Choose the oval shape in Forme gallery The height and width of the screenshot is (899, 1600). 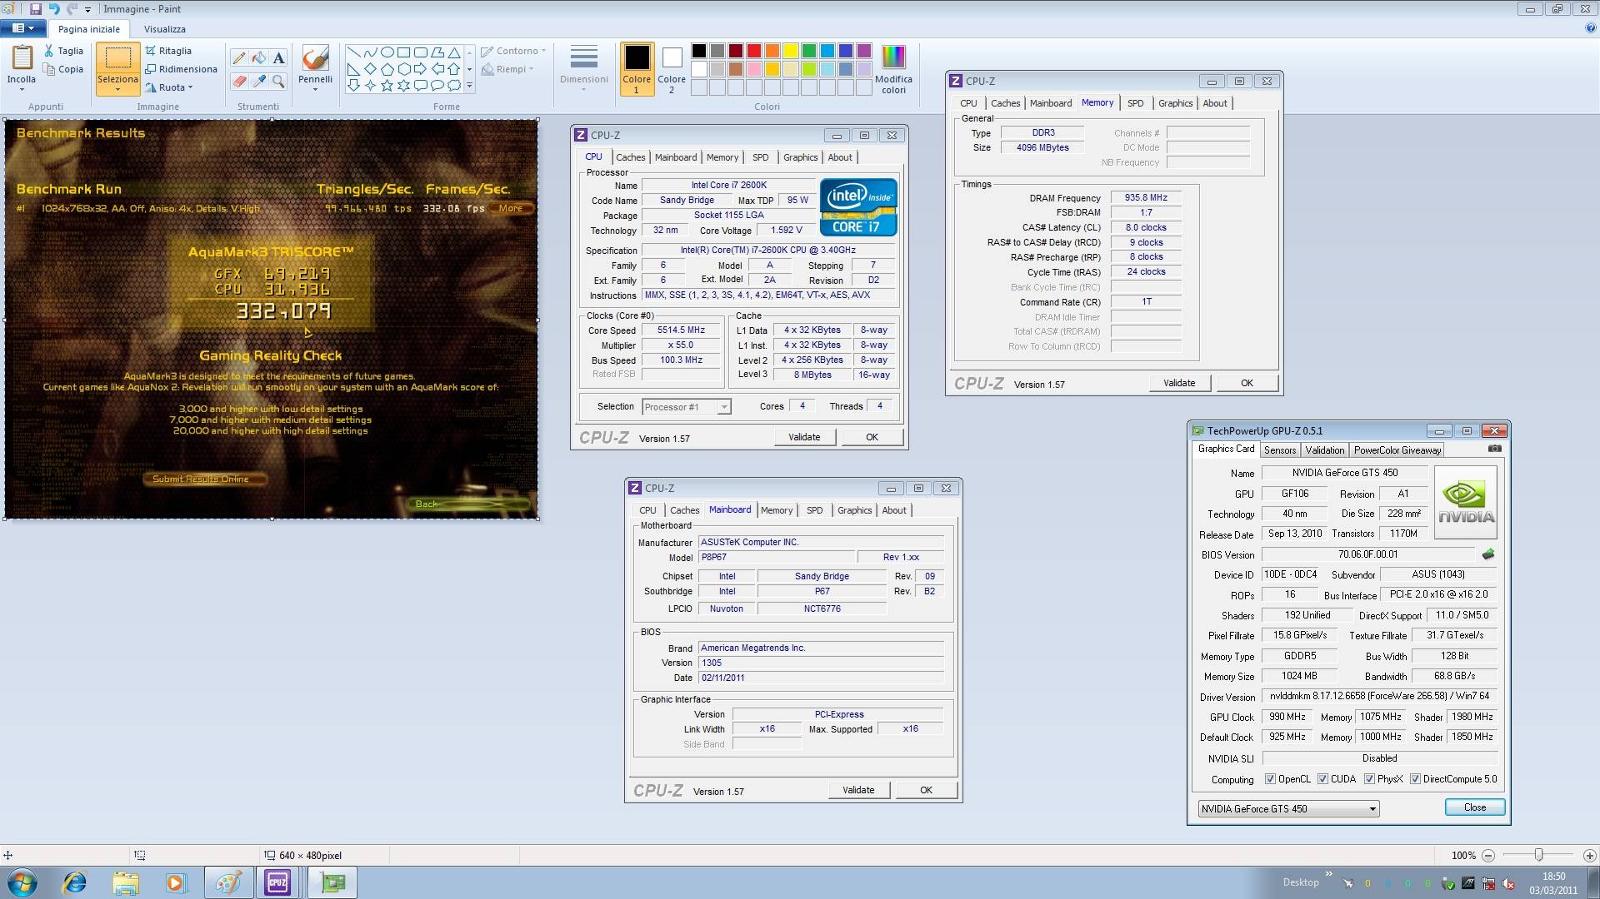click(387, 52)
